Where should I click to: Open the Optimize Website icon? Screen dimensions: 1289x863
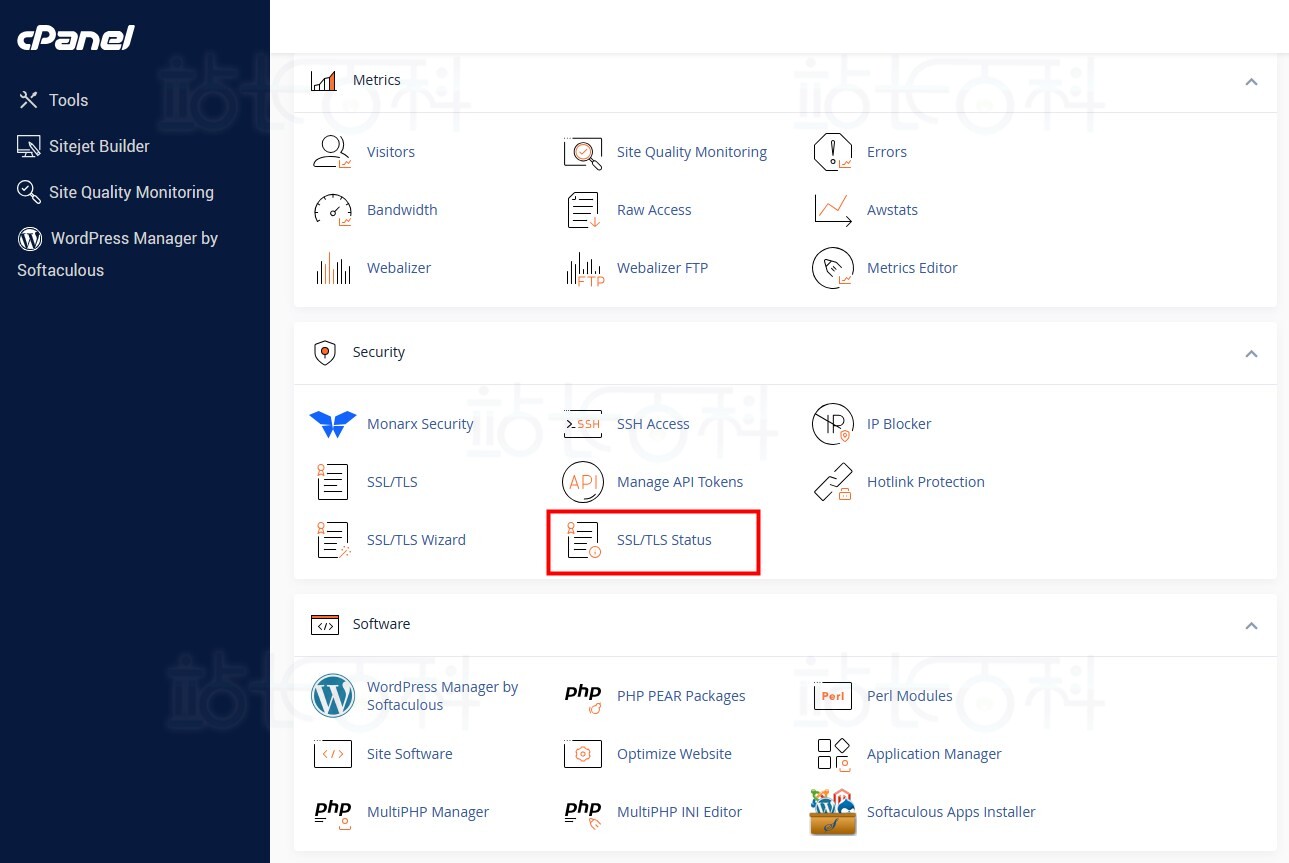coord(583,754)
